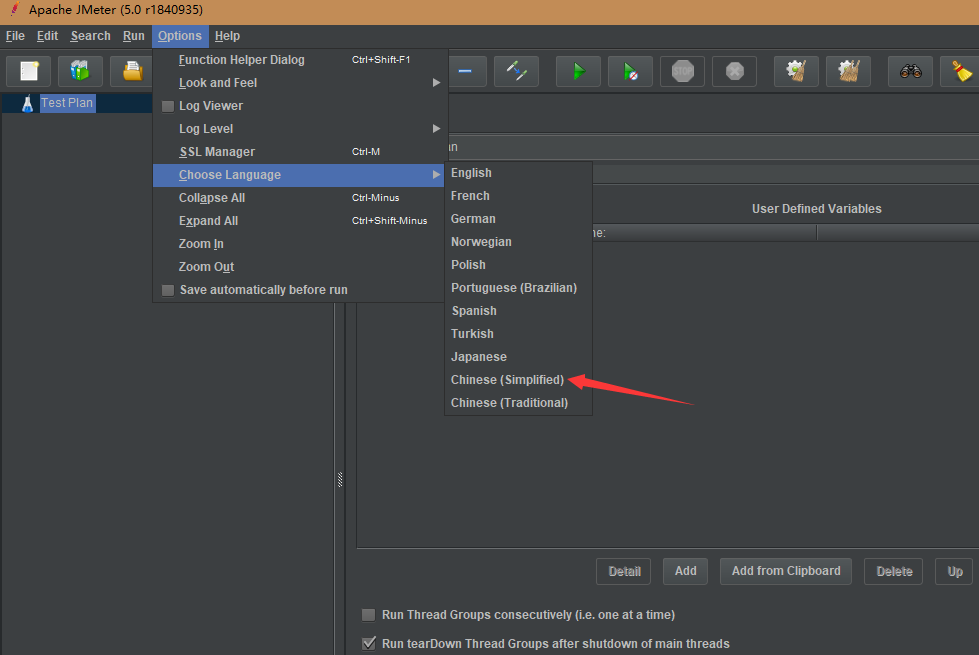Image resolution: width=979 pixels, height=655 pixels.
Task: Click the New test plan toolbar icon
Action: 29,71
